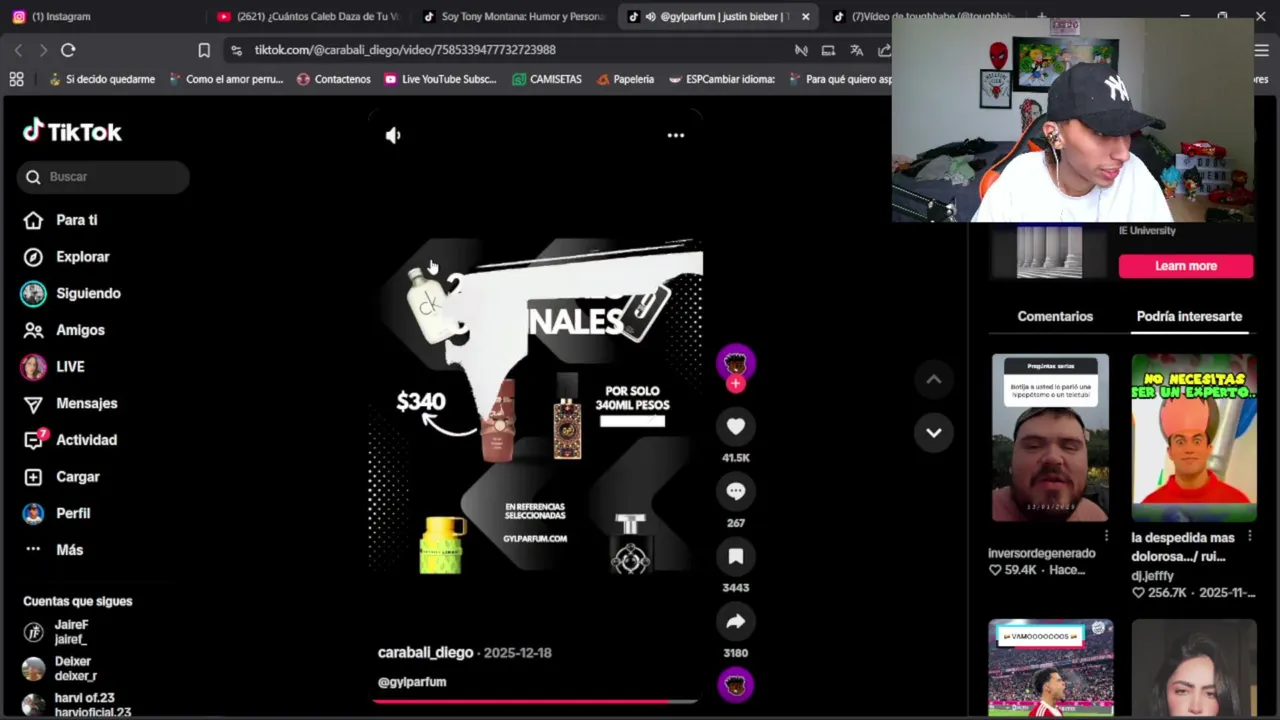Close the @gylparfum browser tab
This screenshot has height=720, width=1280.
[805, 16]
